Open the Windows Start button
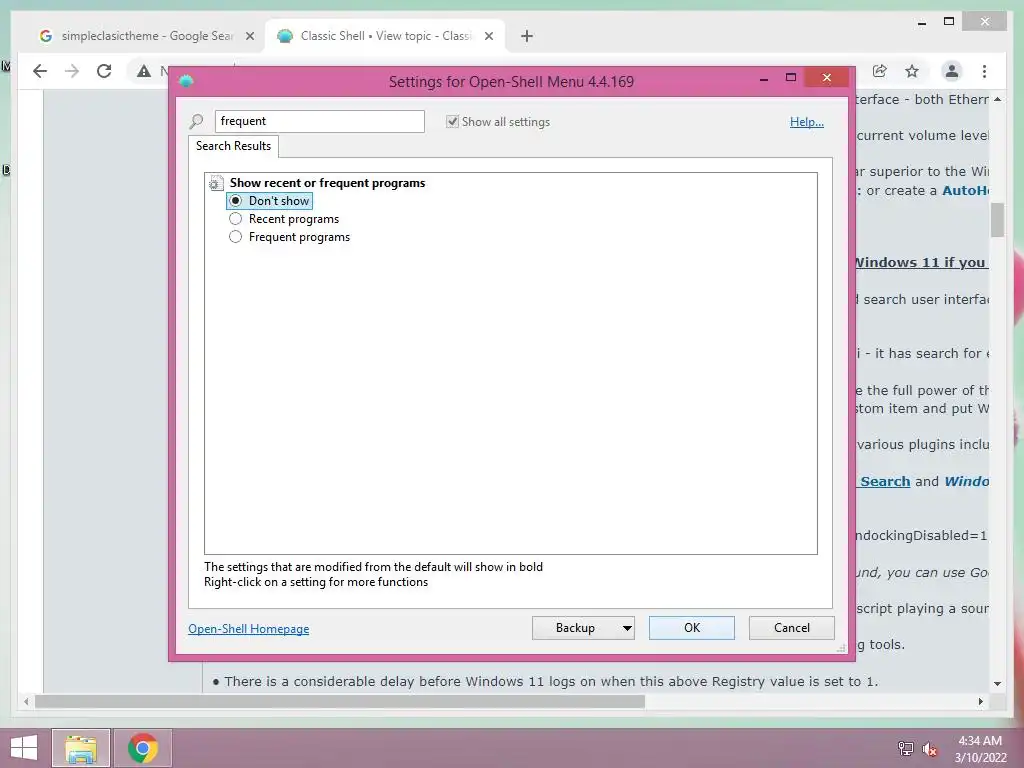Image resolution: width=1024 pixels, height=768 pixels. [x=24, y=748]
